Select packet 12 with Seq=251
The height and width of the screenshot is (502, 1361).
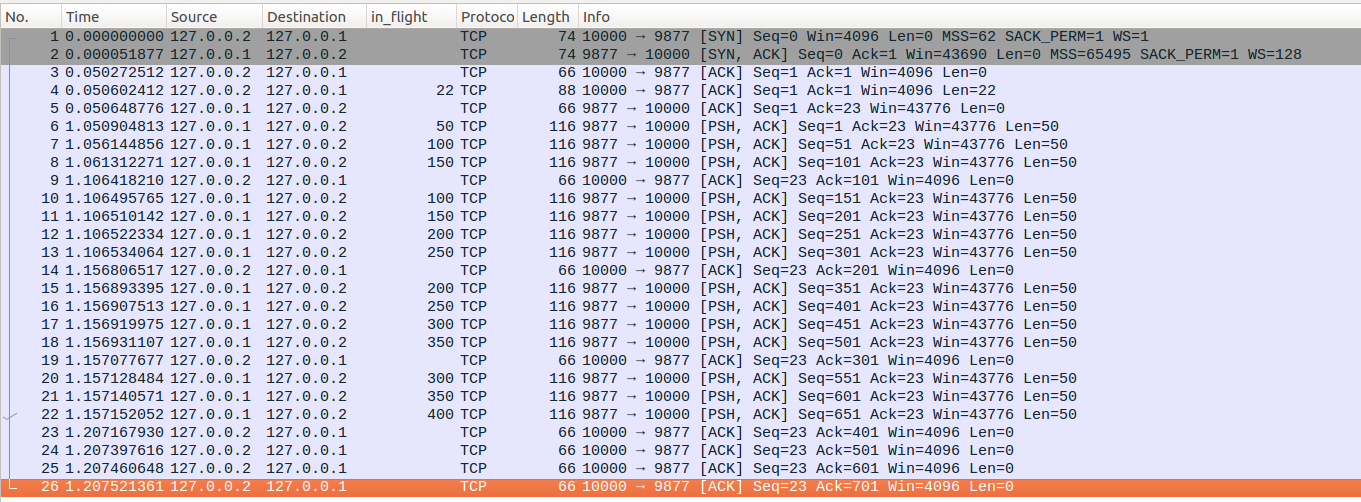(x=680, y=235)
